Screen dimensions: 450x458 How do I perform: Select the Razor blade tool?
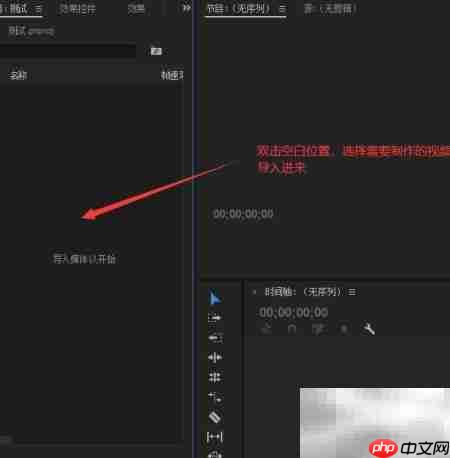[215, 417]
